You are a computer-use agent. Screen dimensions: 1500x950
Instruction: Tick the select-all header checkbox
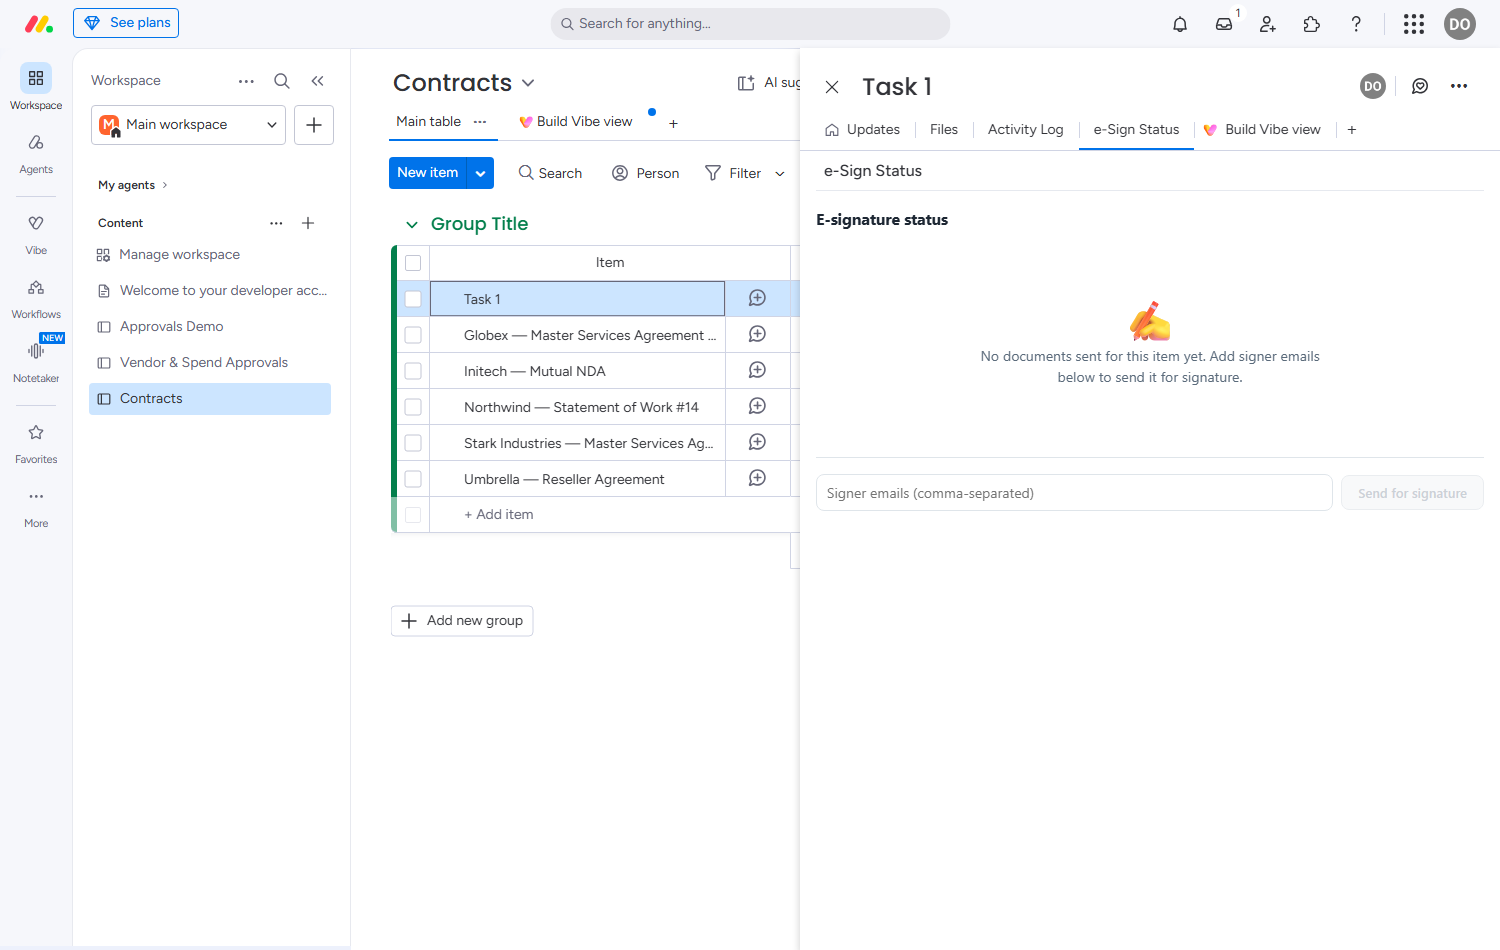pos(413,263)
